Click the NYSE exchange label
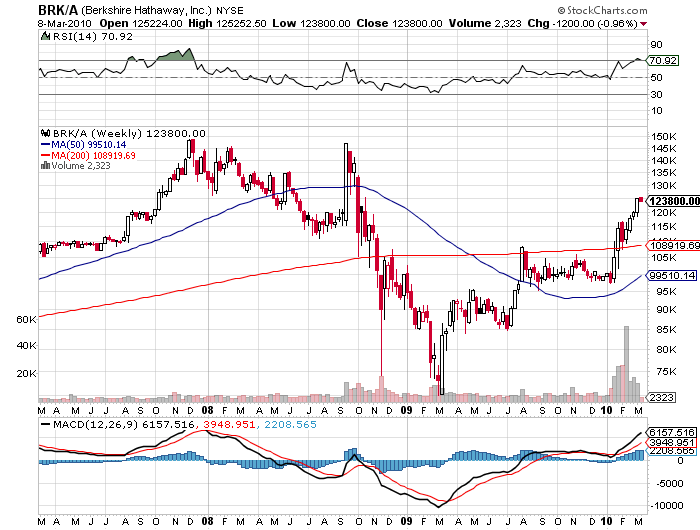The width and height of the screenshot is (700, 530). [x=230, y=10]
